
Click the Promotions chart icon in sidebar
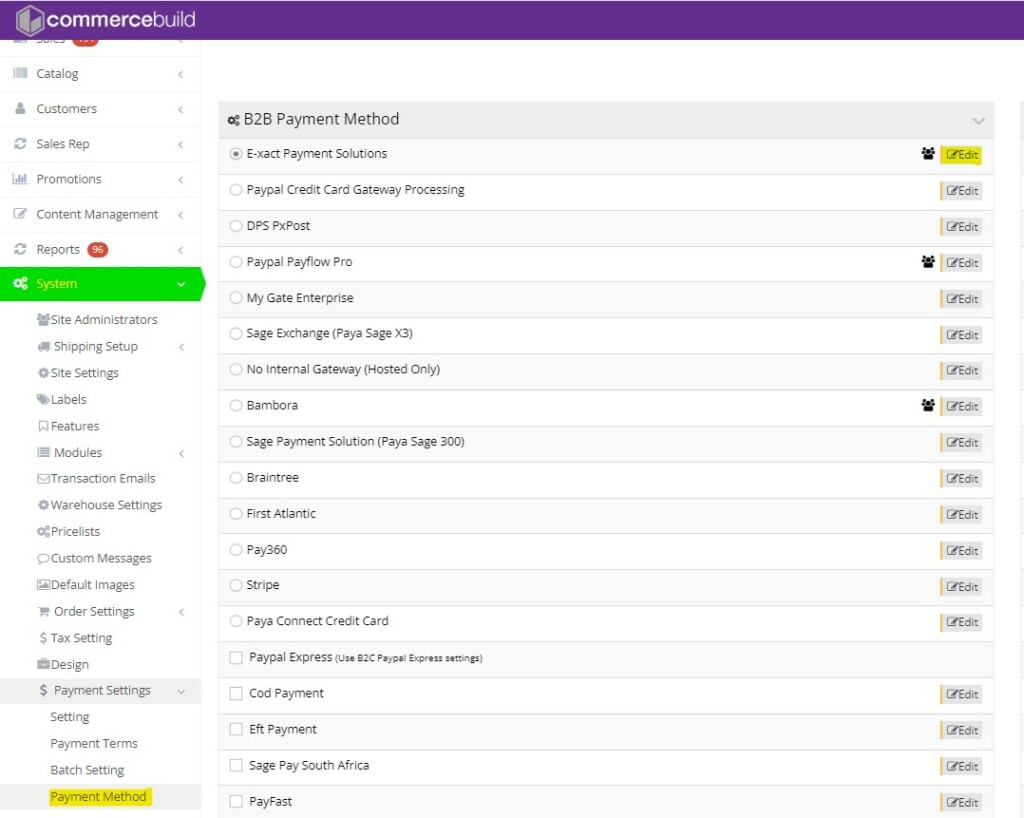click(20, 179)
